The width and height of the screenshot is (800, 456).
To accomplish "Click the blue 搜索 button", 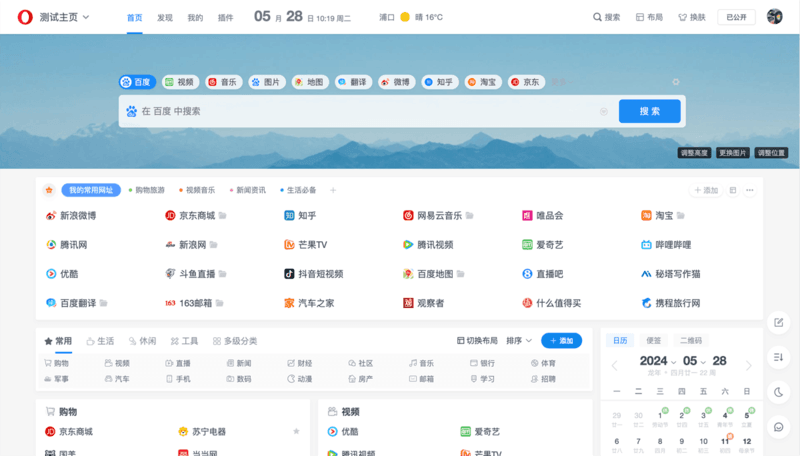I will click(649, 111).
